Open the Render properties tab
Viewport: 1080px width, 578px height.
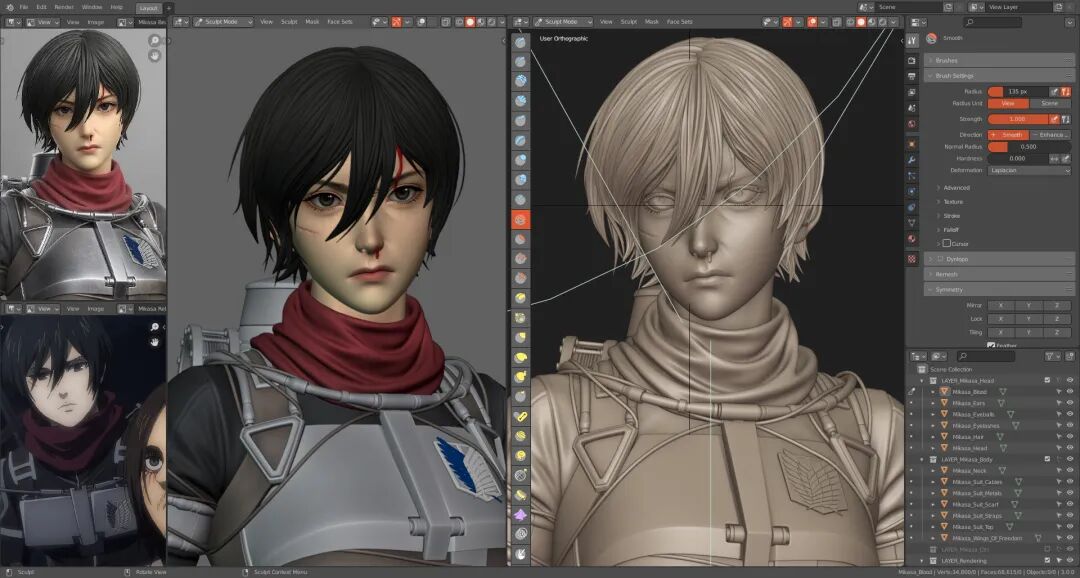[x=912, y=61]
